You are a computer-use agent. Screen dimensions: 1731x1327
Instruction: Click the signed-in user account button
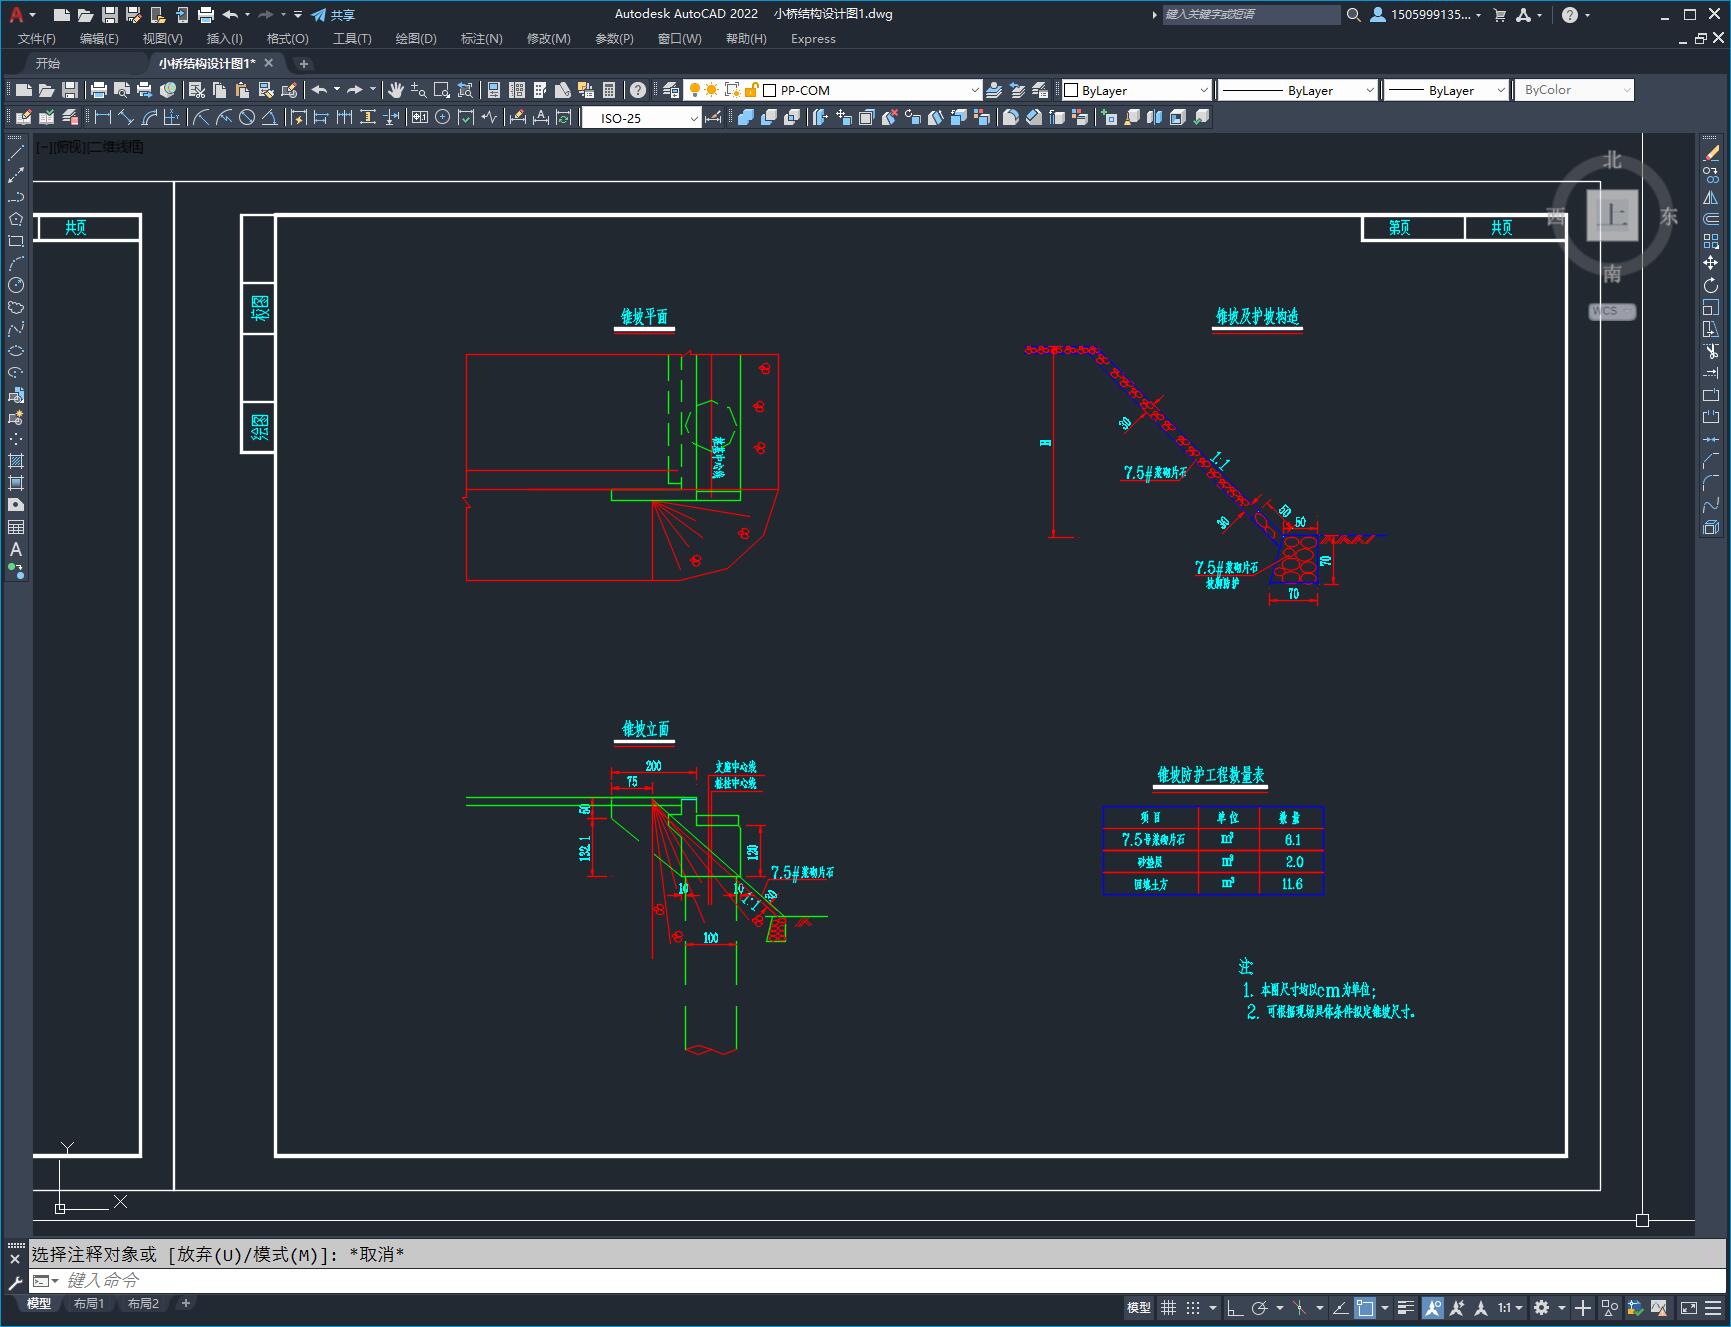point(1425,14)
